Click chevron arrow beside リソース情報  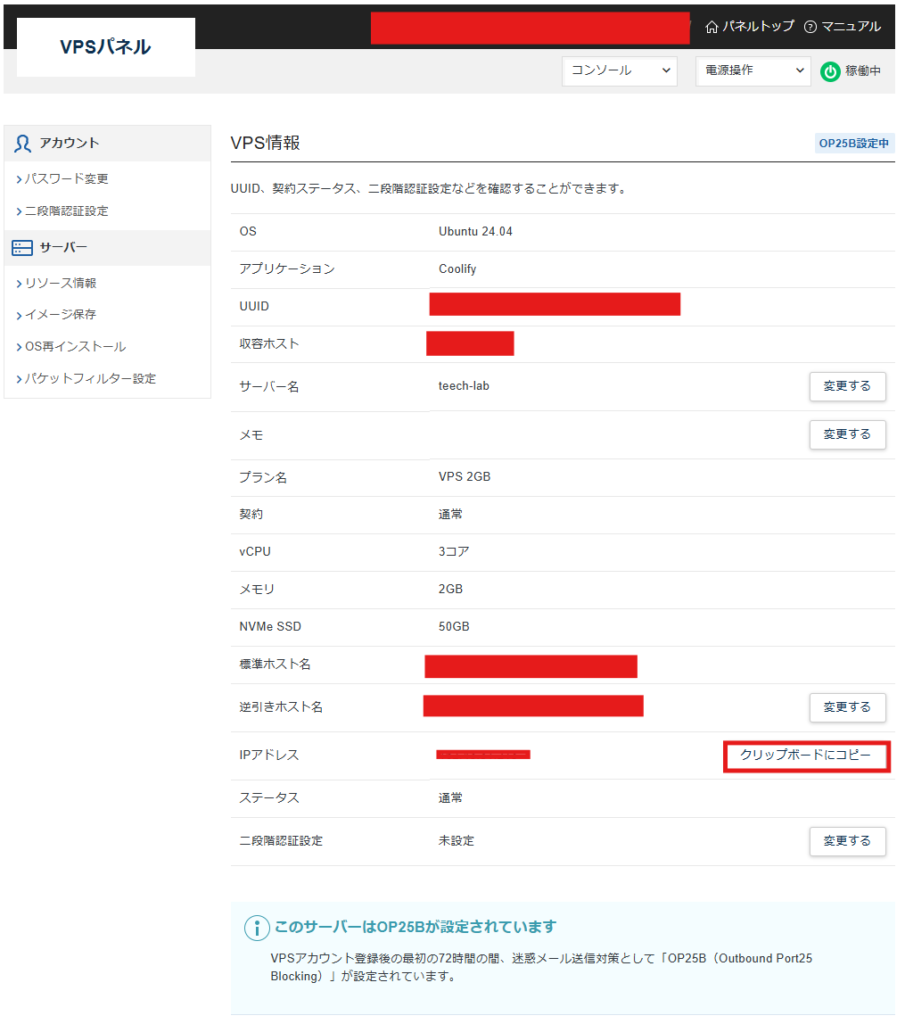click(x=19, y=283)
